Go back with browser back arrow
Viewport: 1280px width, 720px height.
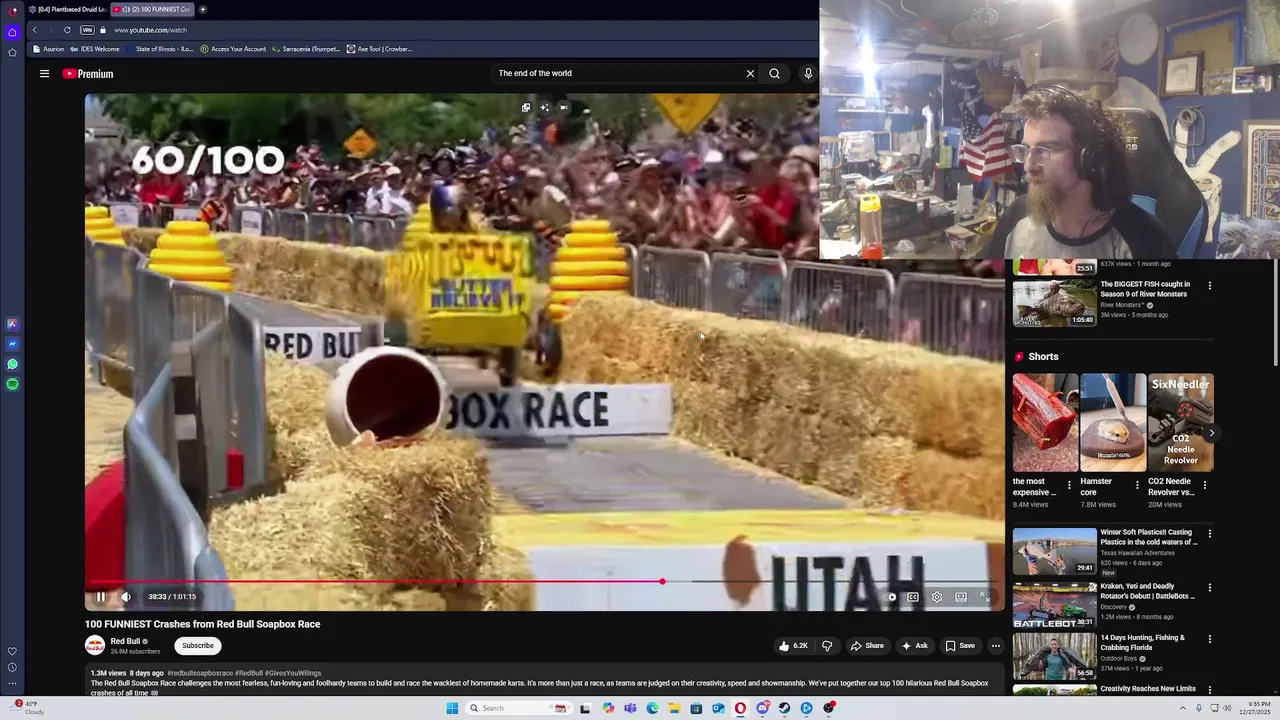point(34,30)
